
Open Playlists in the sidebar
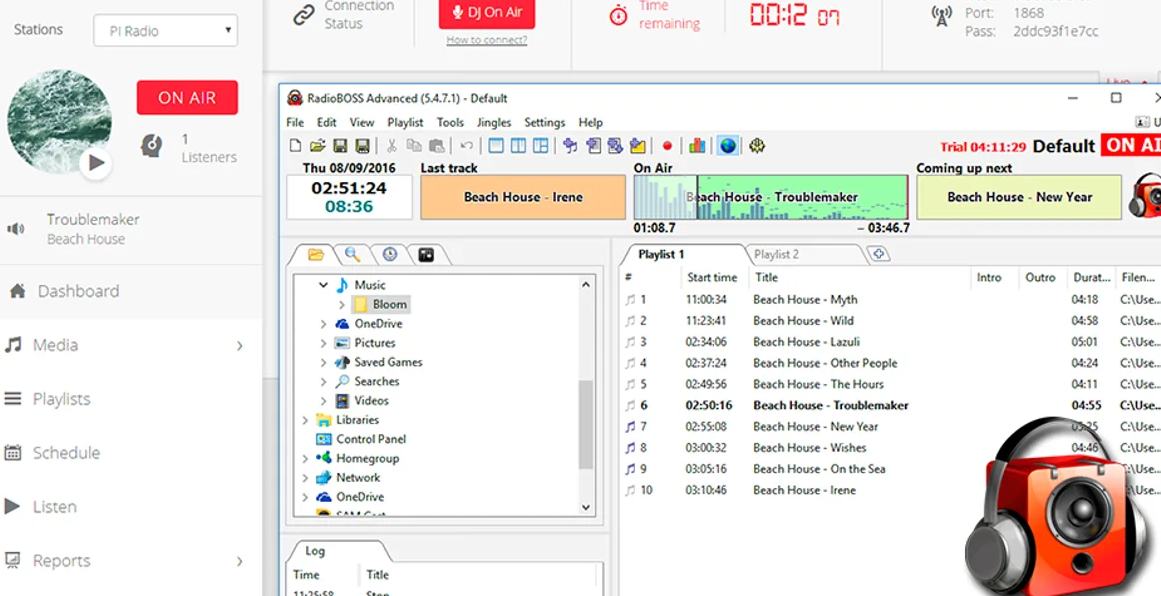61,399
